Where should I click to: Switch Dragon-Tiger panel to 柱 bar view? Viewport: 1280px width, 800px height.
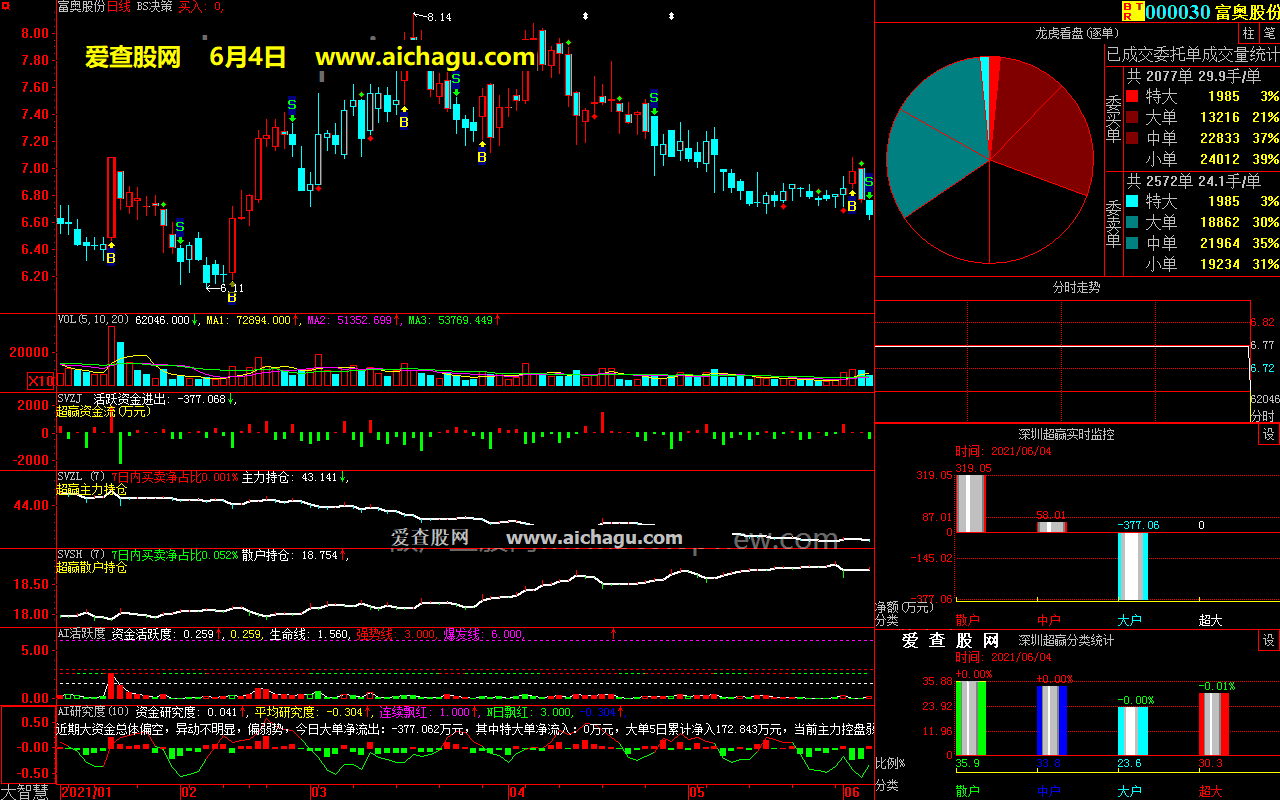(x=1249, y=34)
